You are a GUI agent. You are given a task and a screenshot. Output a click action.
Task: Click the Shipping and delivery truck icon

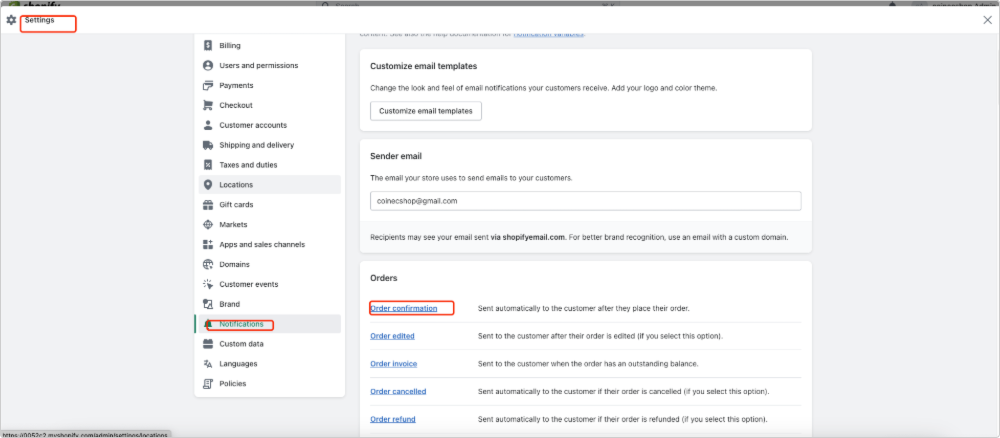[208, 145]
